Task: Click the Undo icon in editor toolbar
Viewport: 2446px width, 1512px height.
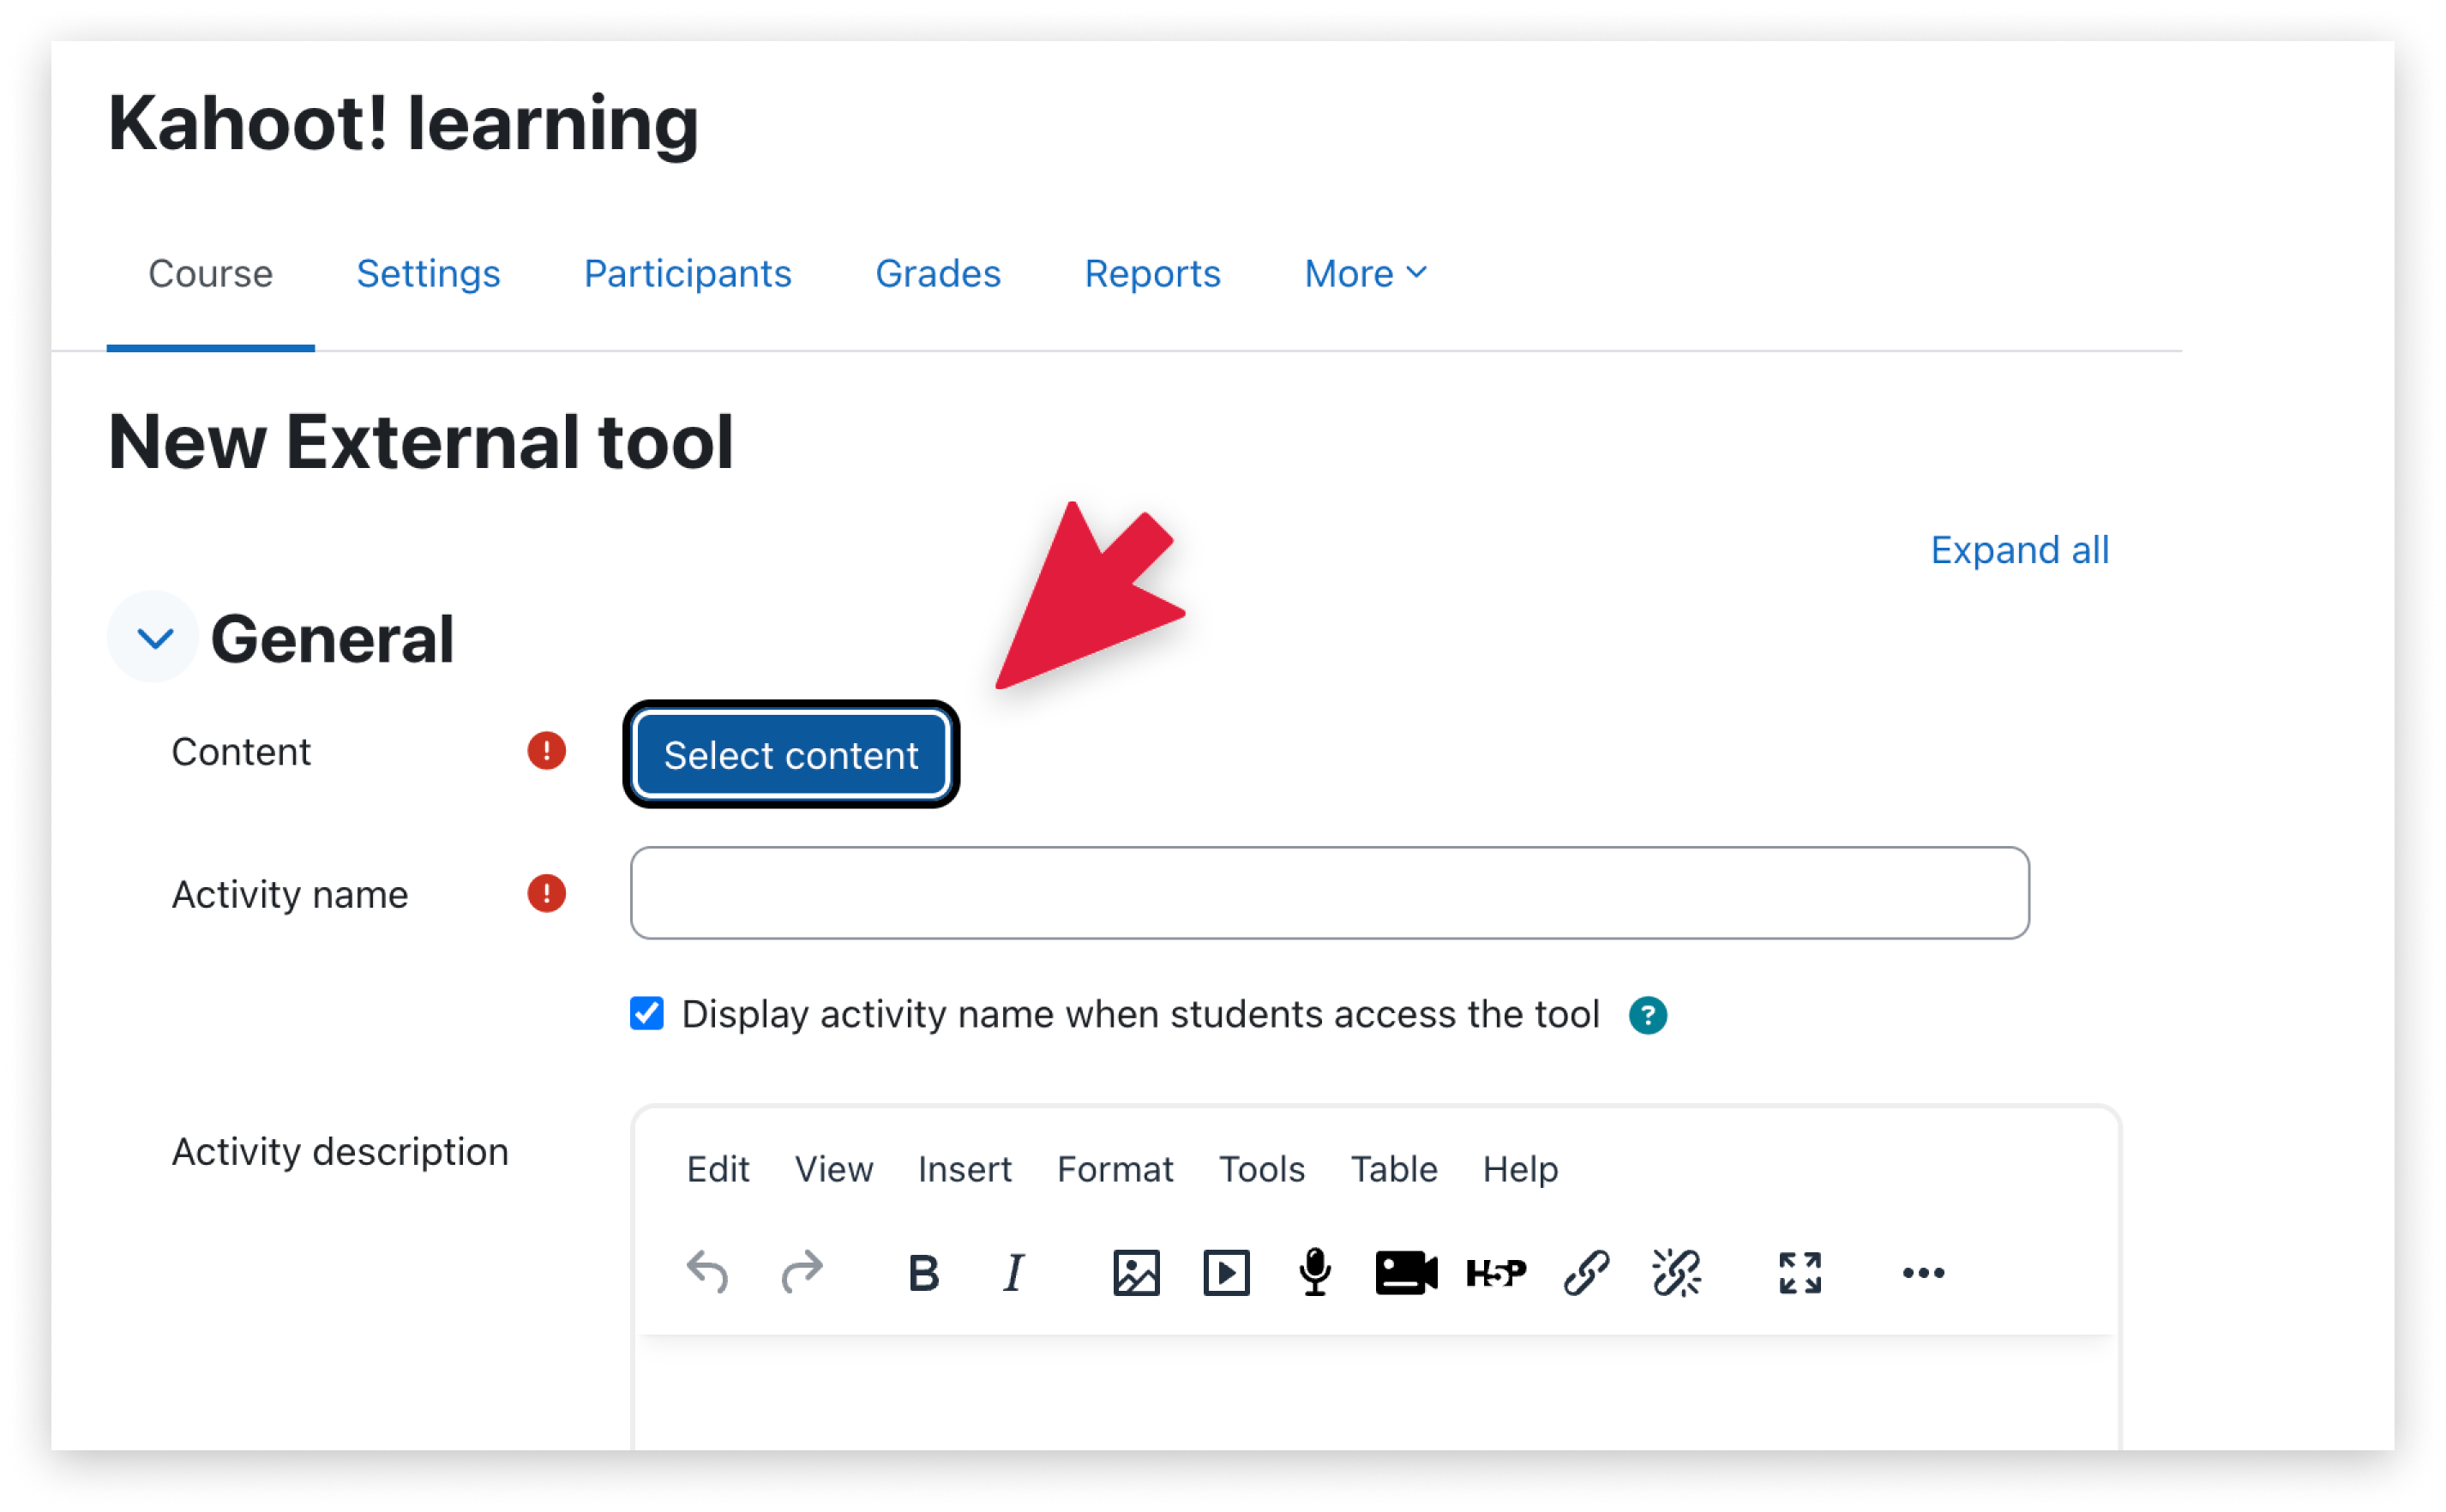Action: pos(707,1272)
